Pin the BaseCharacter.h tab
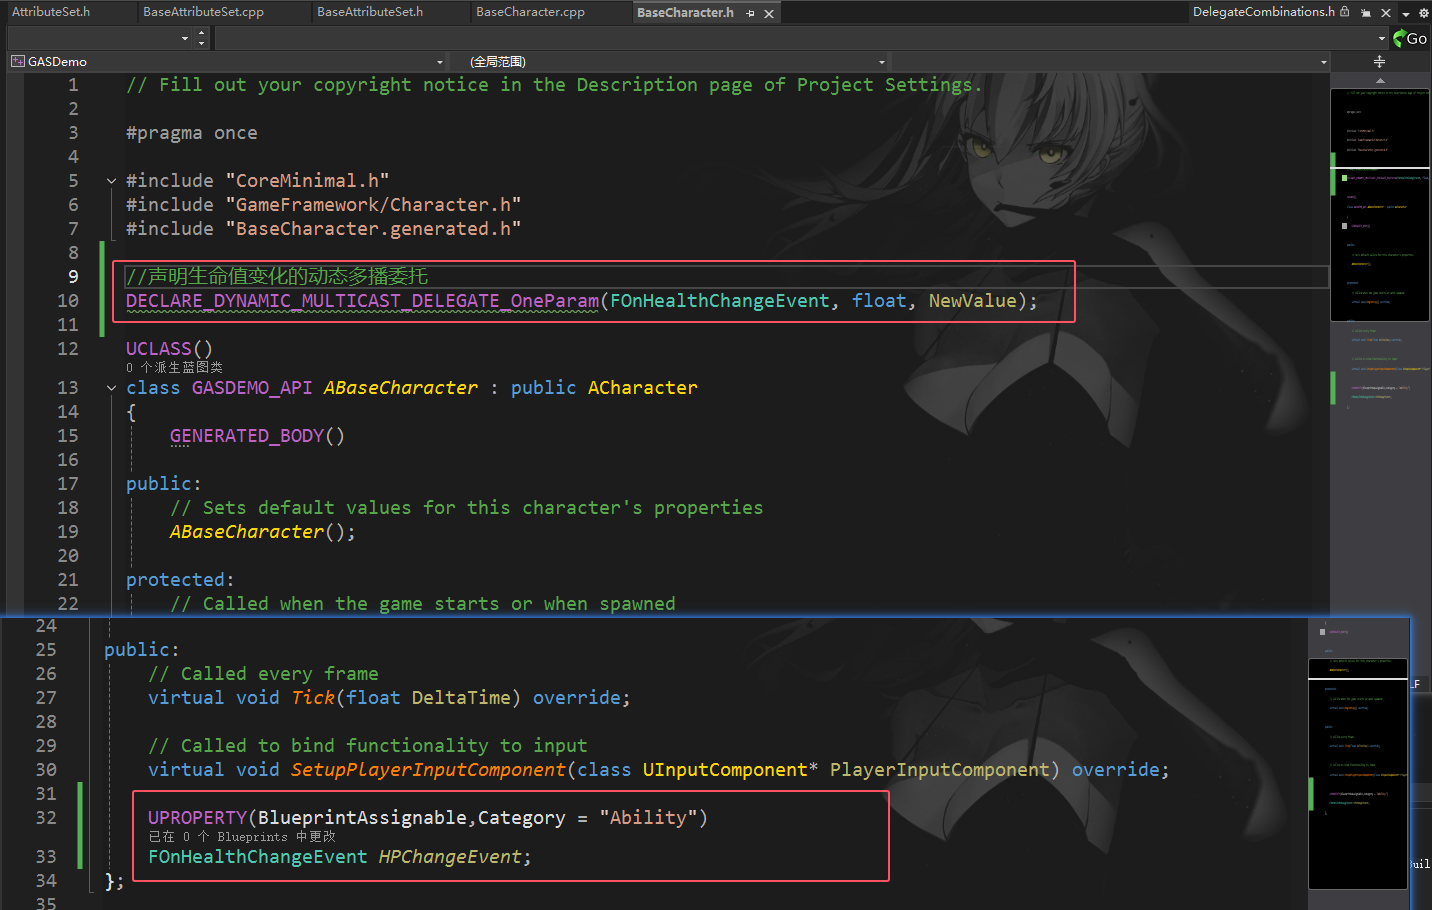This screenshot has height=910, width=1432. tap(750, 13)
